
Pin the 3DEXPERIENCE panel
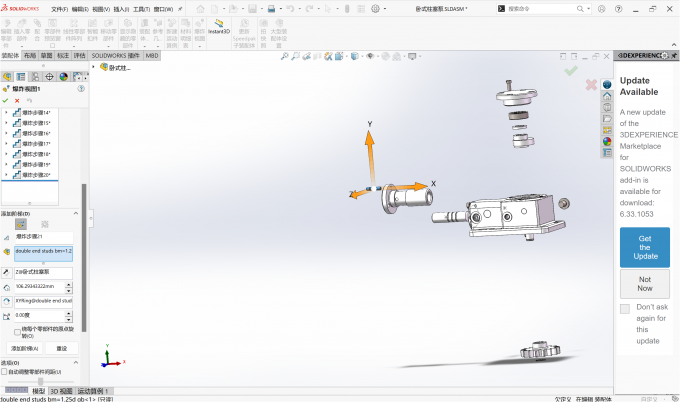point(674,56)
